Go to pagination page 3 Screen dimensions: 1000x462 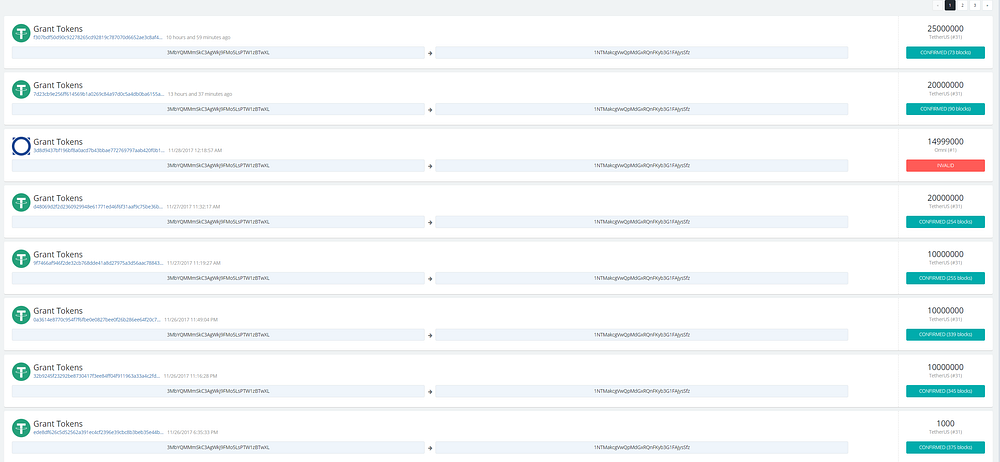(974, 5)
